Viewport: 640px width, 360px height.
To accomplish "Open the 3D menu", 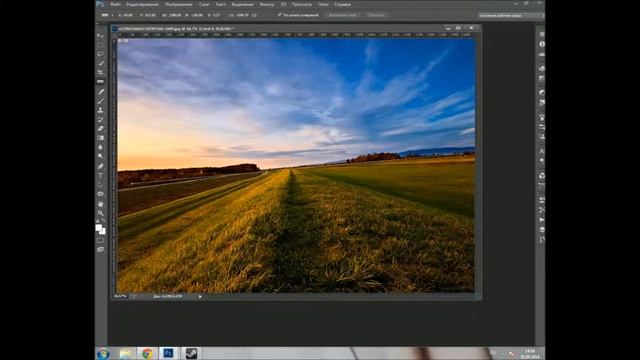I will (x=283, y=4).
